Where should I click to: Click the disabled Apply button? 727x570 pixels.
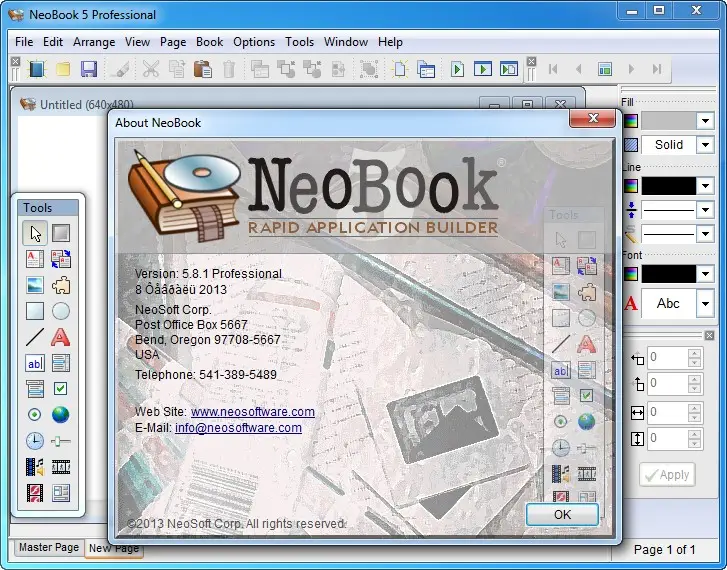pos(667,474)
